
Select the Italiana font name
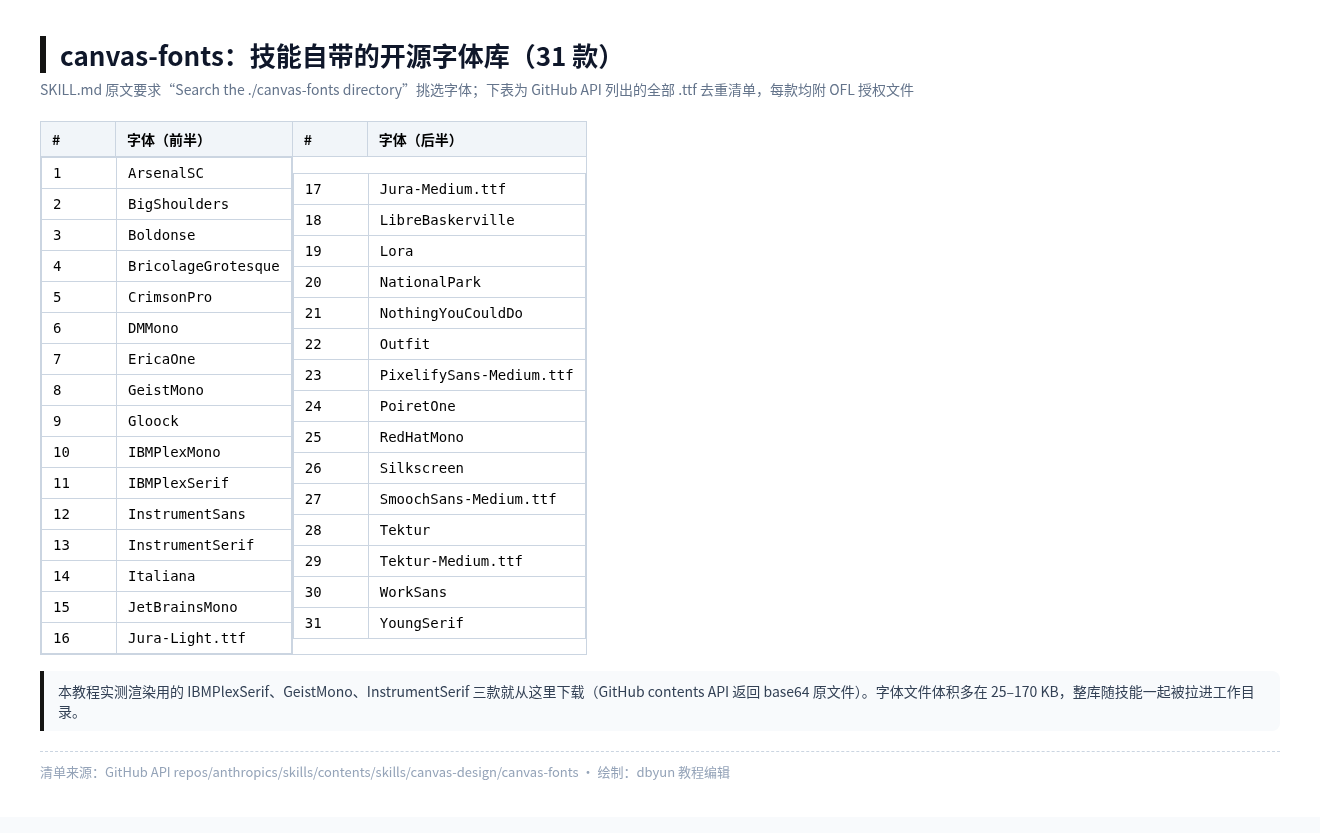point(204,576)
